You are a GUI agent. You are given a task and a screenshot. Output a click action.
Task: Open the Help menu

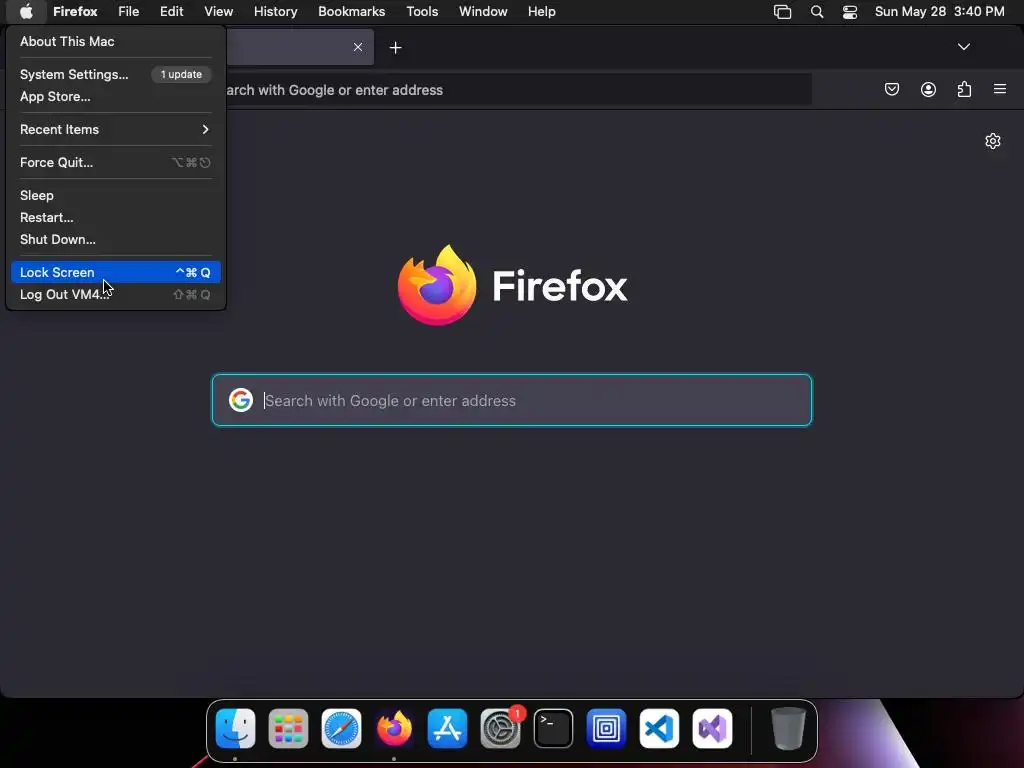coord(541,11)
